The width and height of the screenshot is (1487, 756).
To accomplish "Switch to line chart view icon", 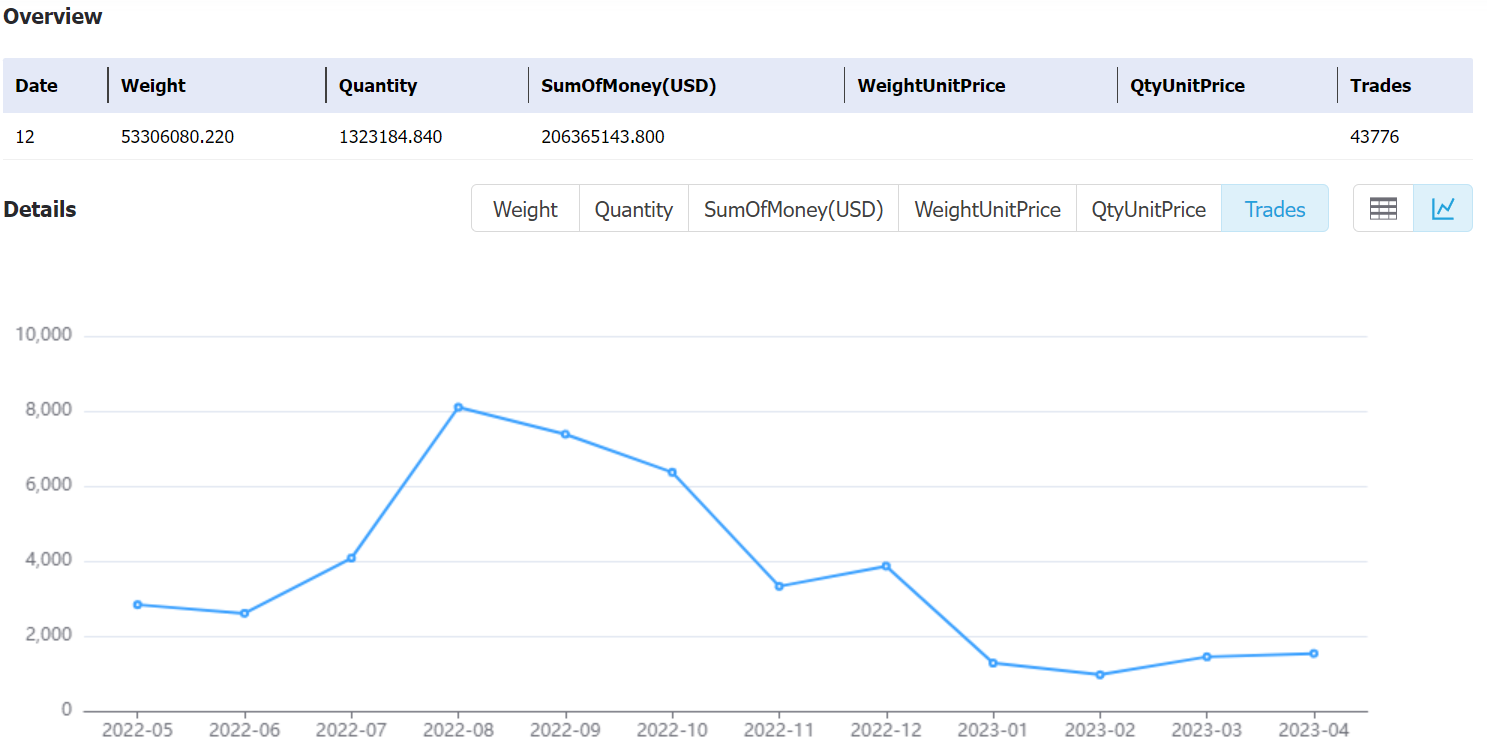I will (1442, 208).
